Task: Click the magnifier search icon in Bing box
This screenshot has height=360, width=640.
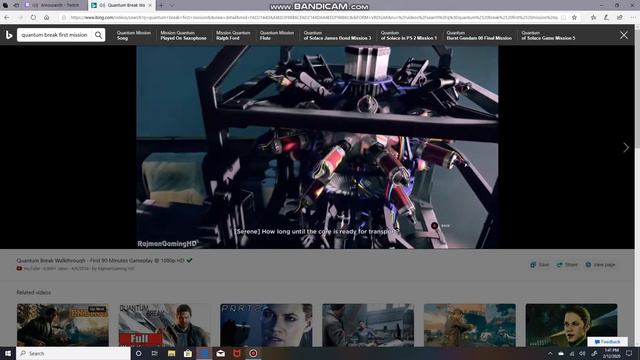Action: (98, 35)
